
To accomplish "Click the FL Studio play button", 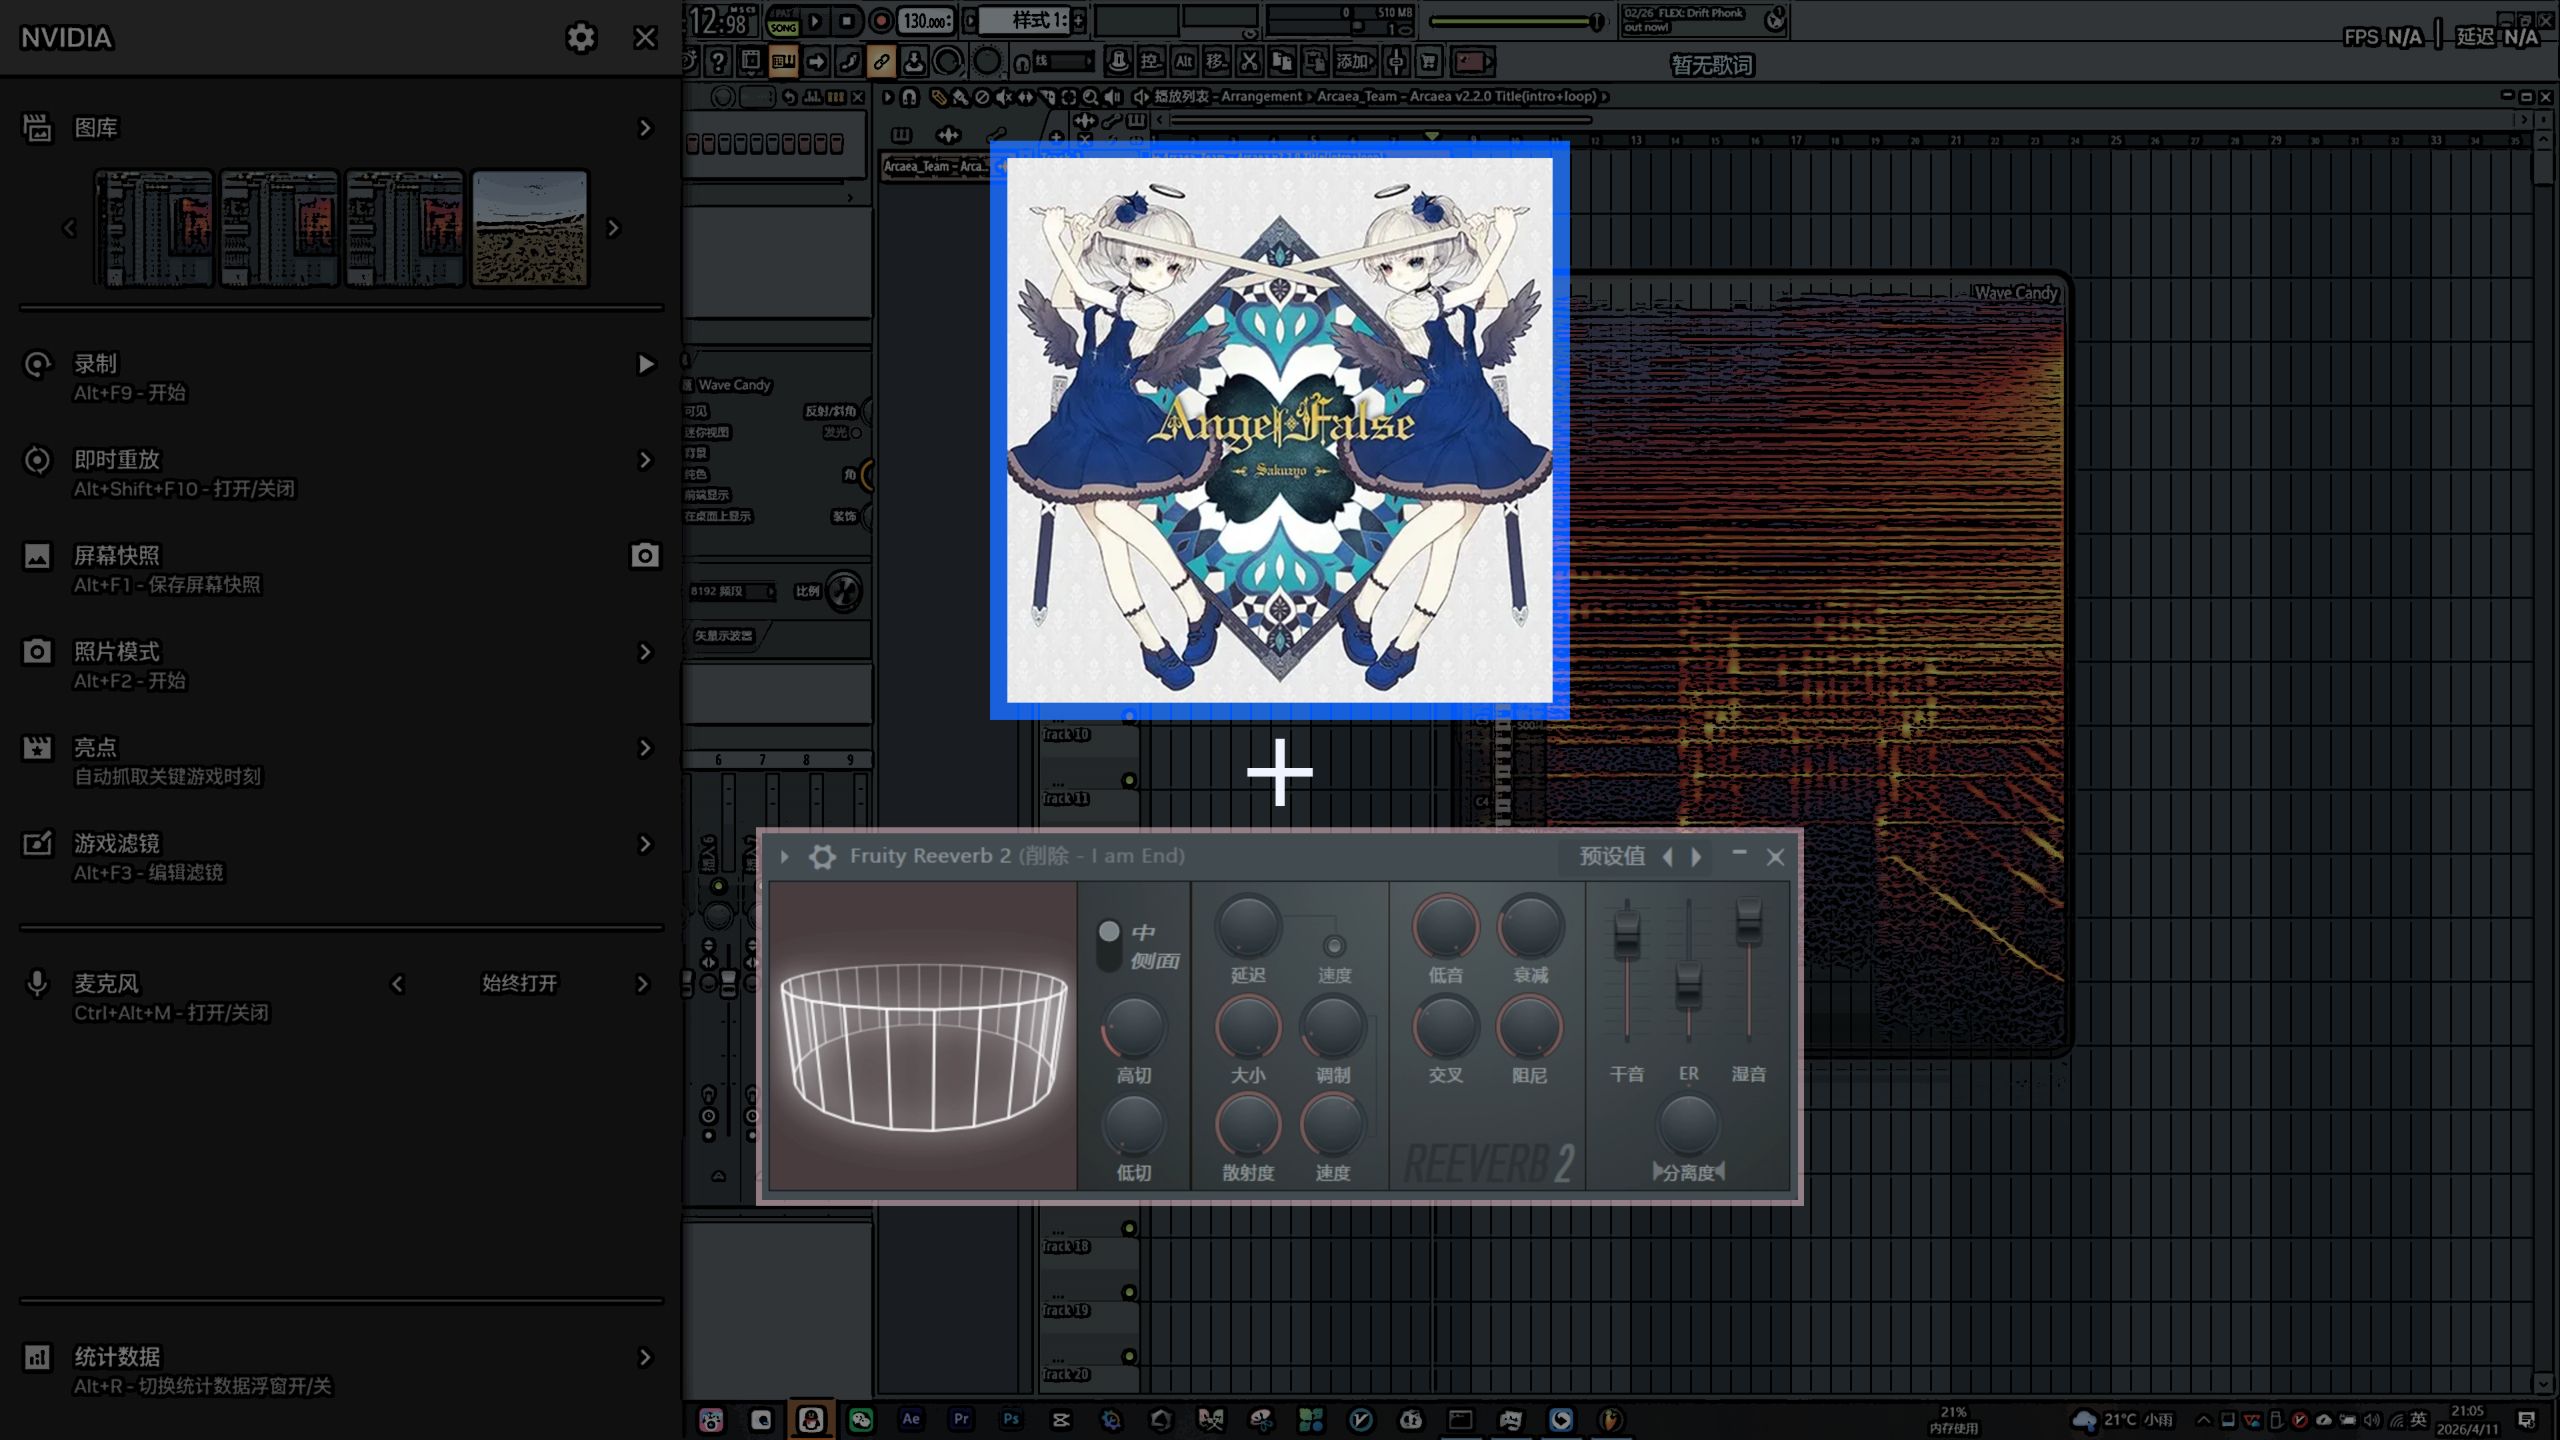I will pyautogui.click(x=815, y=20).
